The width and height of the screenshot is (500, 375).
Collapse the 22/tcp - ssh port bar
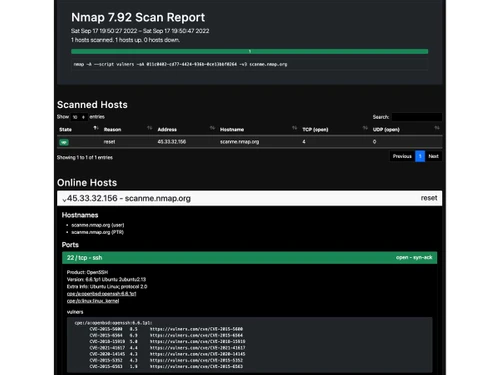(x=249, y=258)
